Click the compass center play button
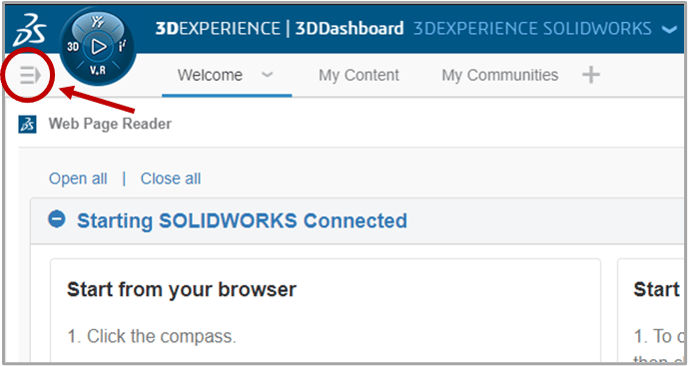Screen dimensions: 688x366 98,47
